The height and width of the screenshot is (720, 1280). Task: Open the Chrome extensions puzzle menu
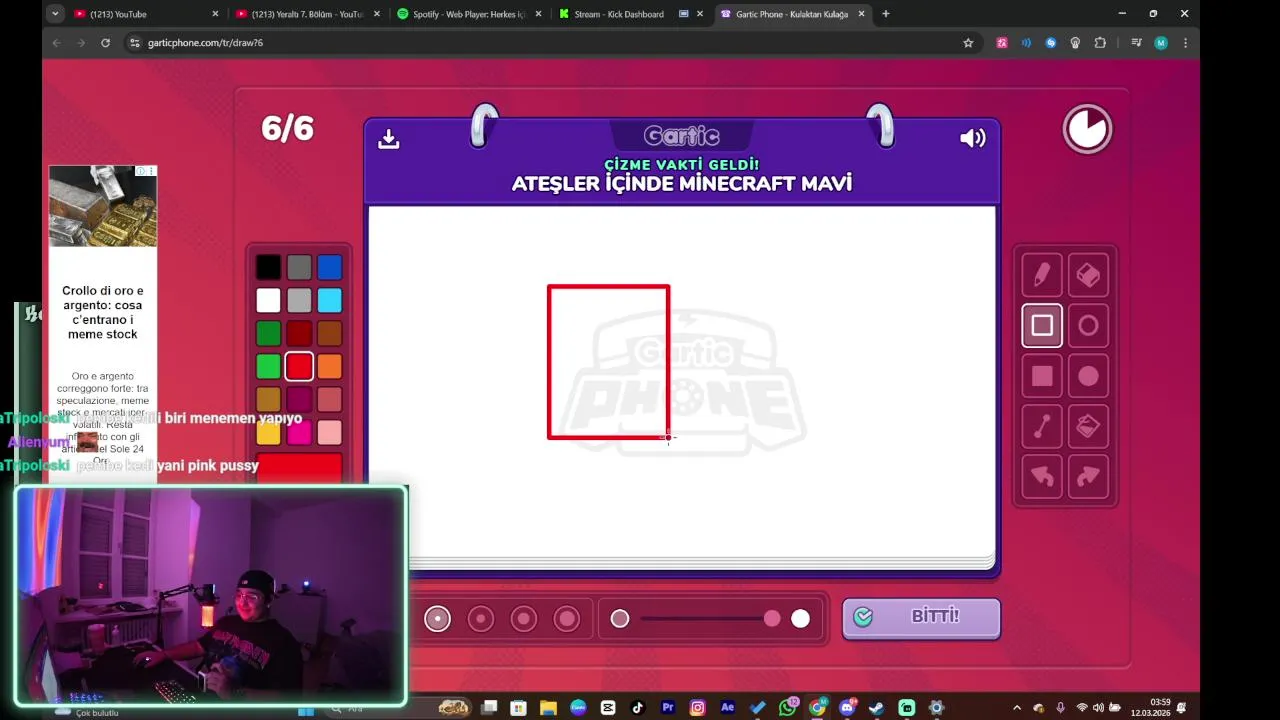point(1100,43)
